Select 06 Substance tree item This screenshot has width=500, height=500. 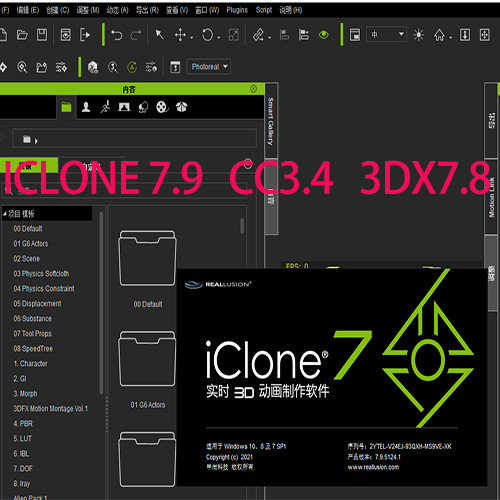point(32,319)
